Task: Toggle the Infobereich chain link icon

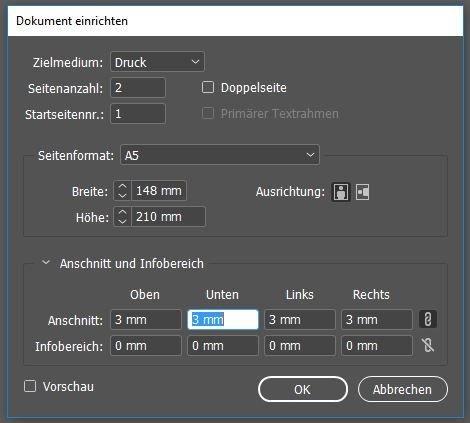Action: [x=428, y=345]
